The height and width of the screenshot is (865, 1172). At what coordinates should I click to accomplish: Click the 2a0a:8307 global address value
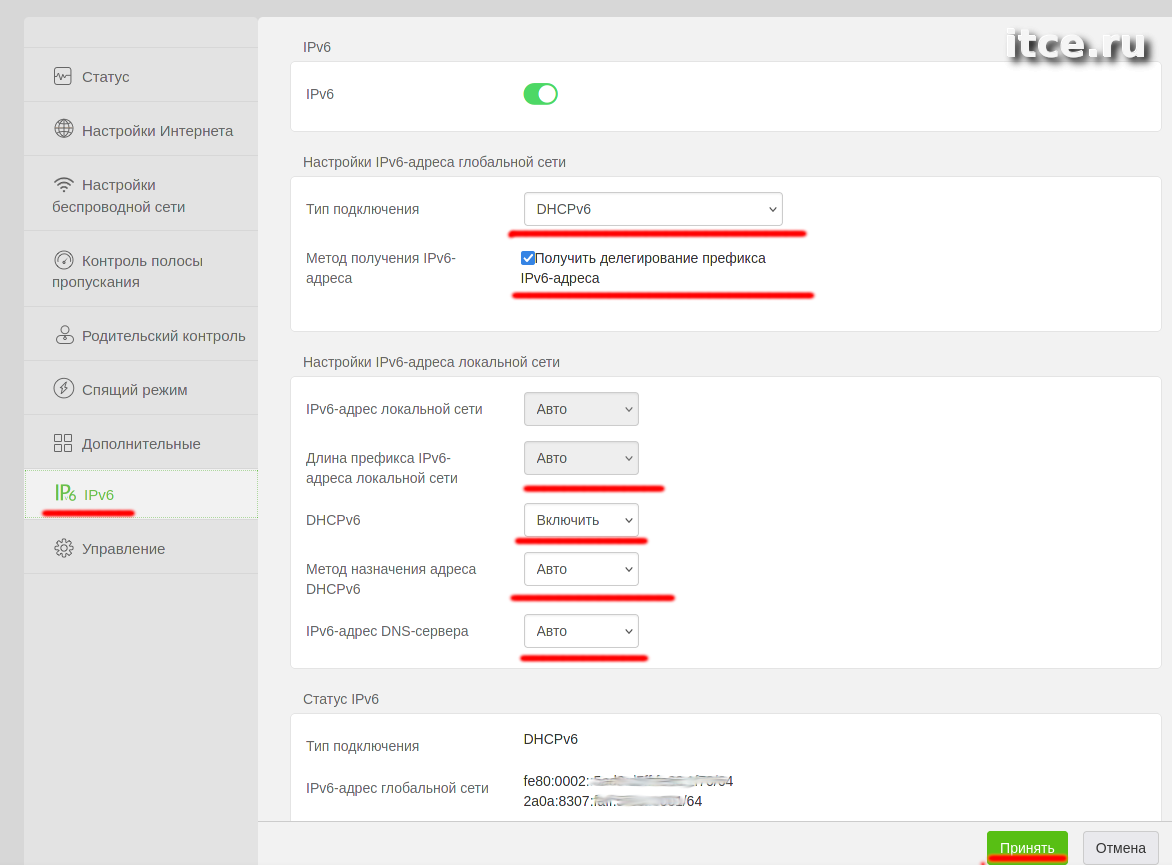click(x=612, y=801)
